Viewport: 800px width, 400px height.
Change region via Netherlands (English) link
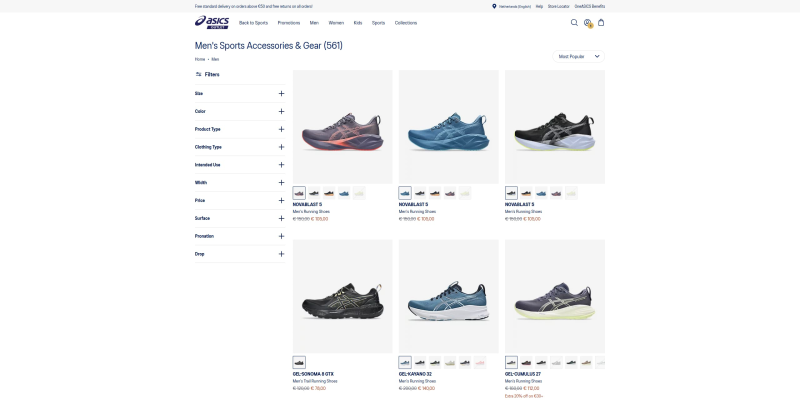(x=515, y=6)
